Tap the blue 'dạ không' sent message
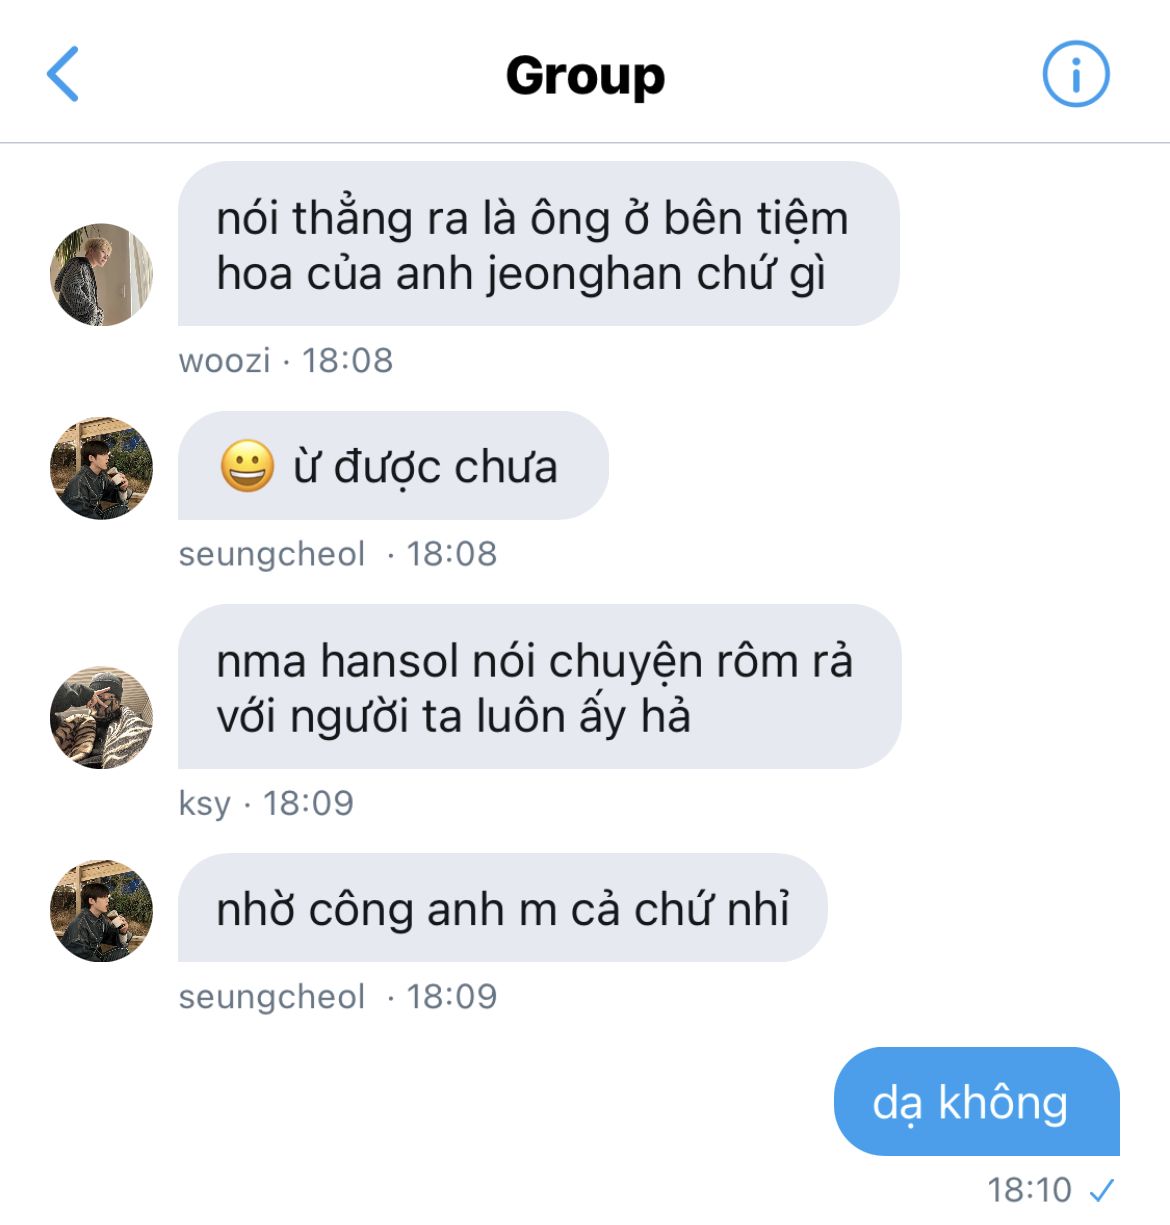The width and height of the screenshot is (1170, 1225). (977, 1102)
